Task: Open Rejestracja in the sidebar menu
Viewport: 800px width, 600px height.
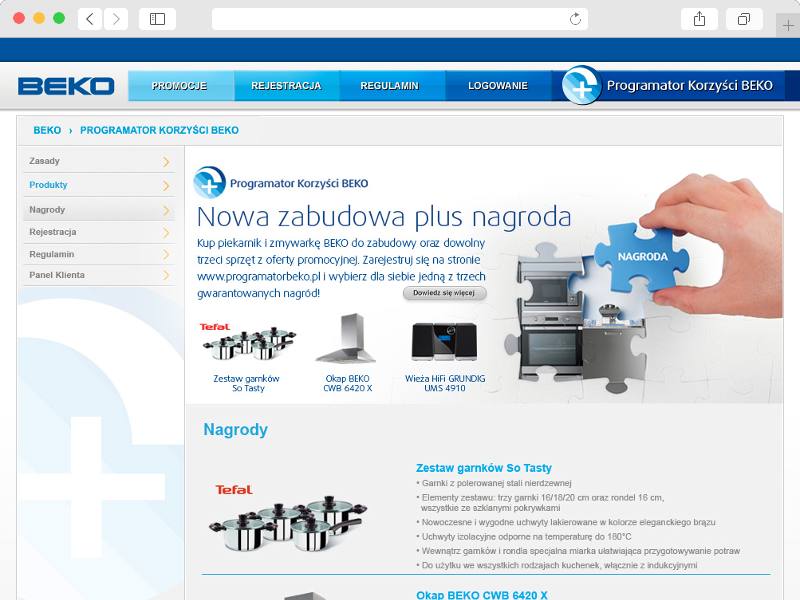Action: [98, 232]
